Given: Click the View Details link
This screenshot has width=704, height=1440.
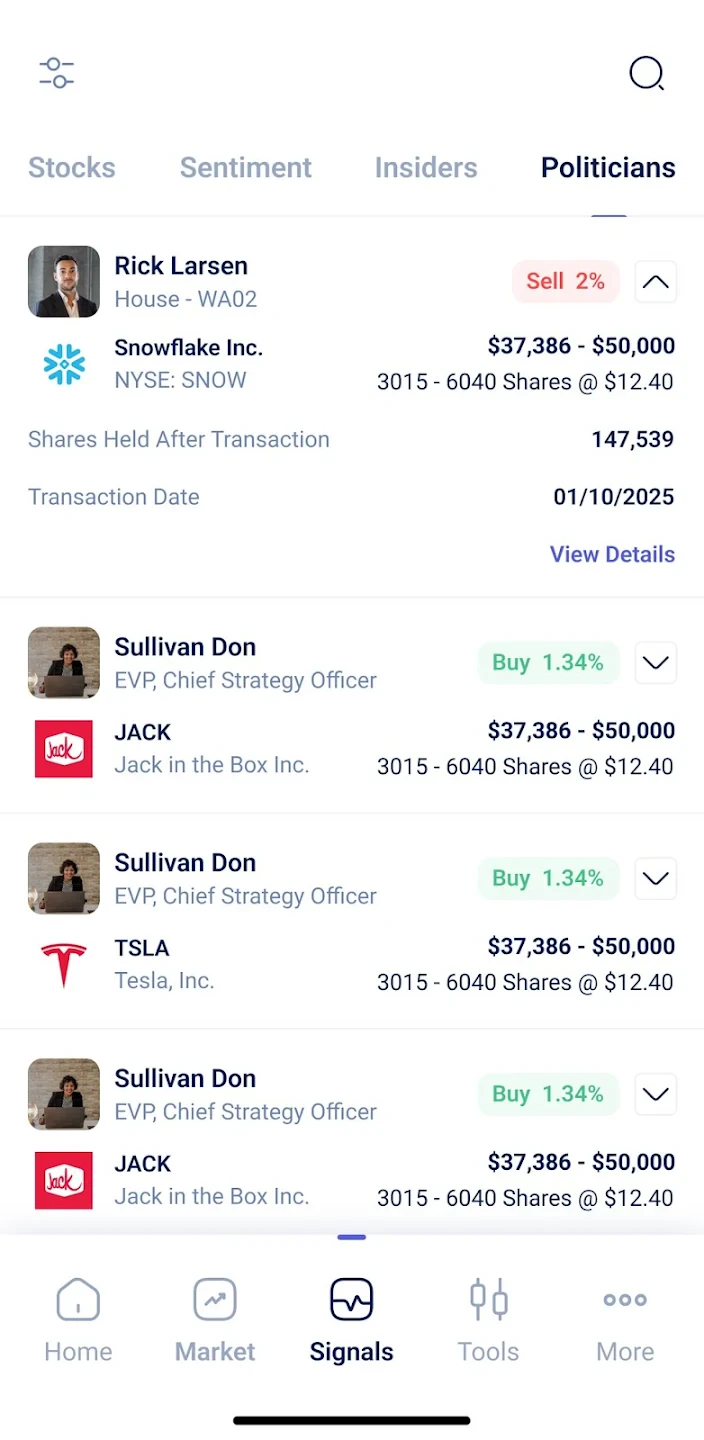Looking at the screenshot, I should click(x=612, y=554).
